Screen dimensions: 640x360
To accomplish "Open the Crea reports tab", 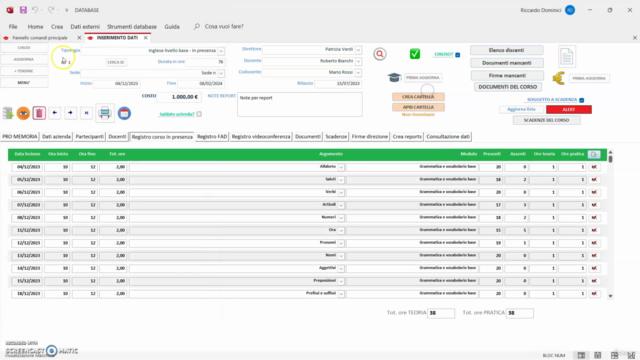I will coord(407,136).
